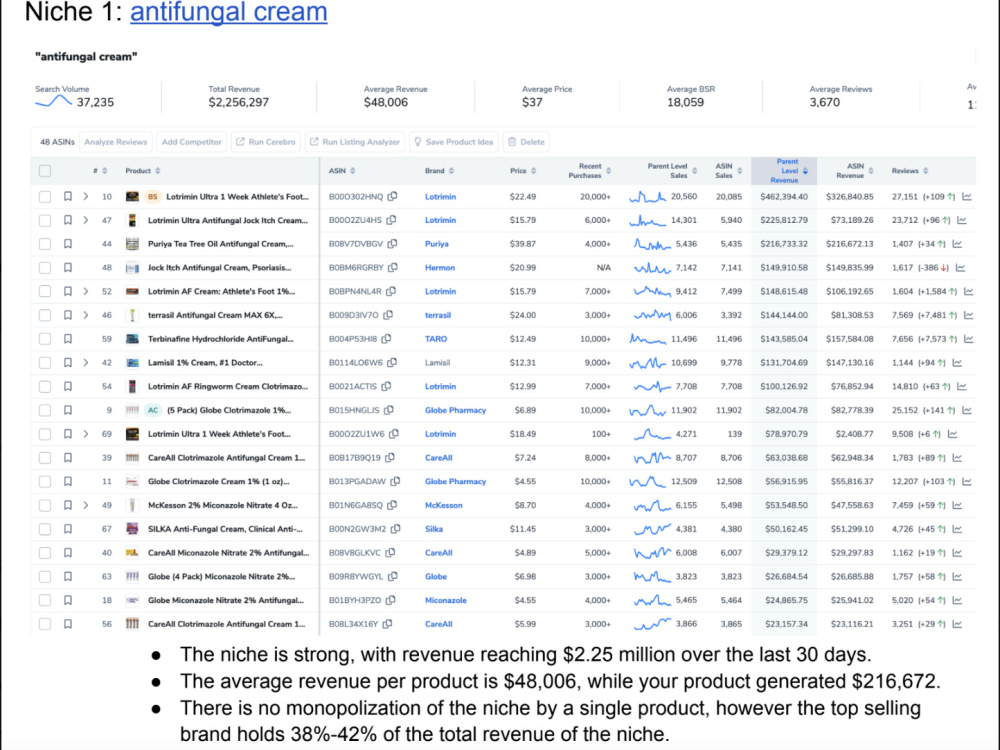
Task: Expand variations for Lotrimin Ultra Jock Itch row
Action: tap(85, 220)
